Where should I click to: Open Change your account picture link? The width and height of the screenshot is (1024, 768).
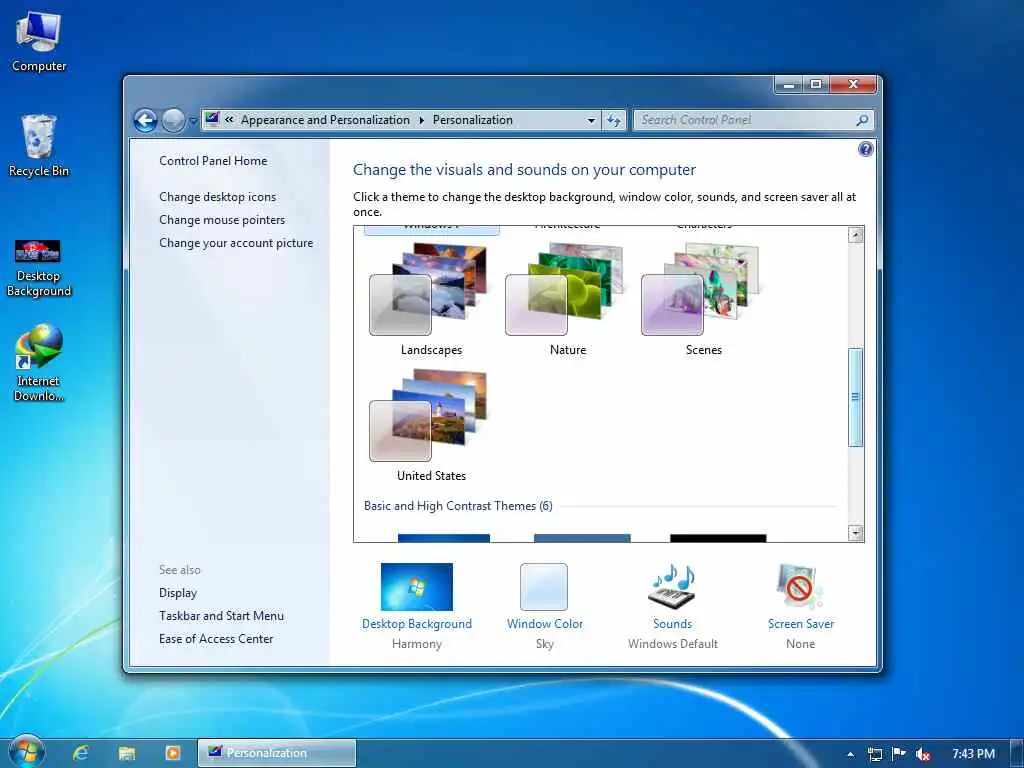236,243
